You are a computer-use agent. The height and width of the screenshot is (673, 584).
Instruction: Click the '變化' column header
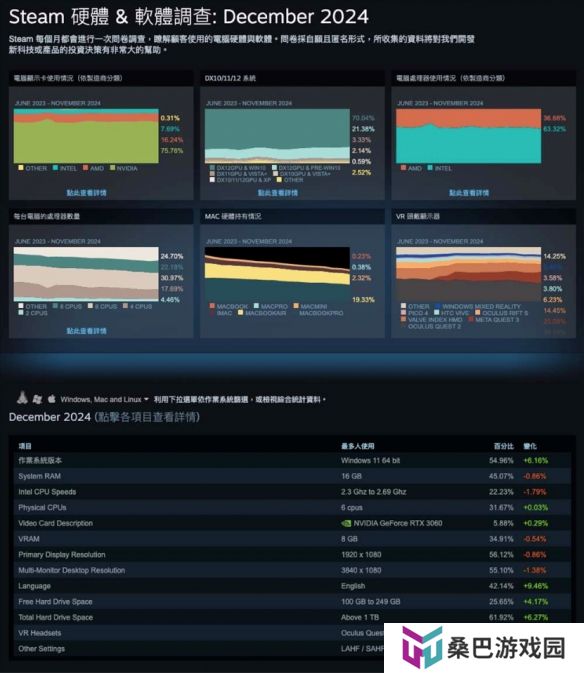(x=530, y=446)
